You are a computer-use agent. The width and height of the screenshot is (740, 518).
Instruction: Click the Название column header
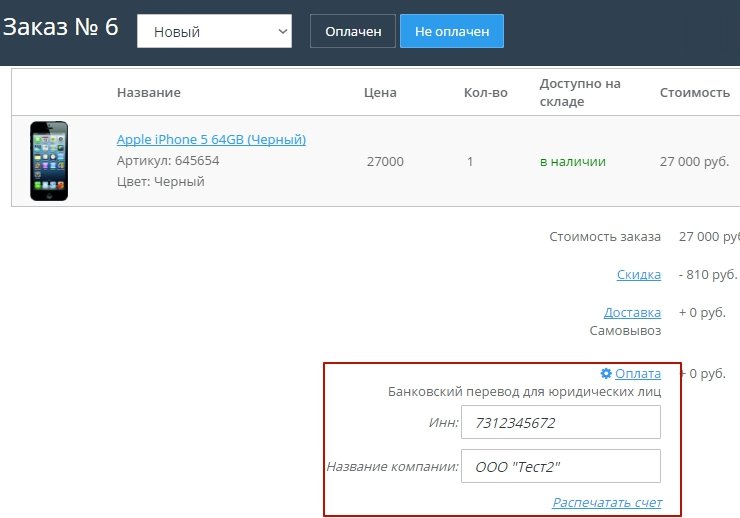tap(149, 92)
